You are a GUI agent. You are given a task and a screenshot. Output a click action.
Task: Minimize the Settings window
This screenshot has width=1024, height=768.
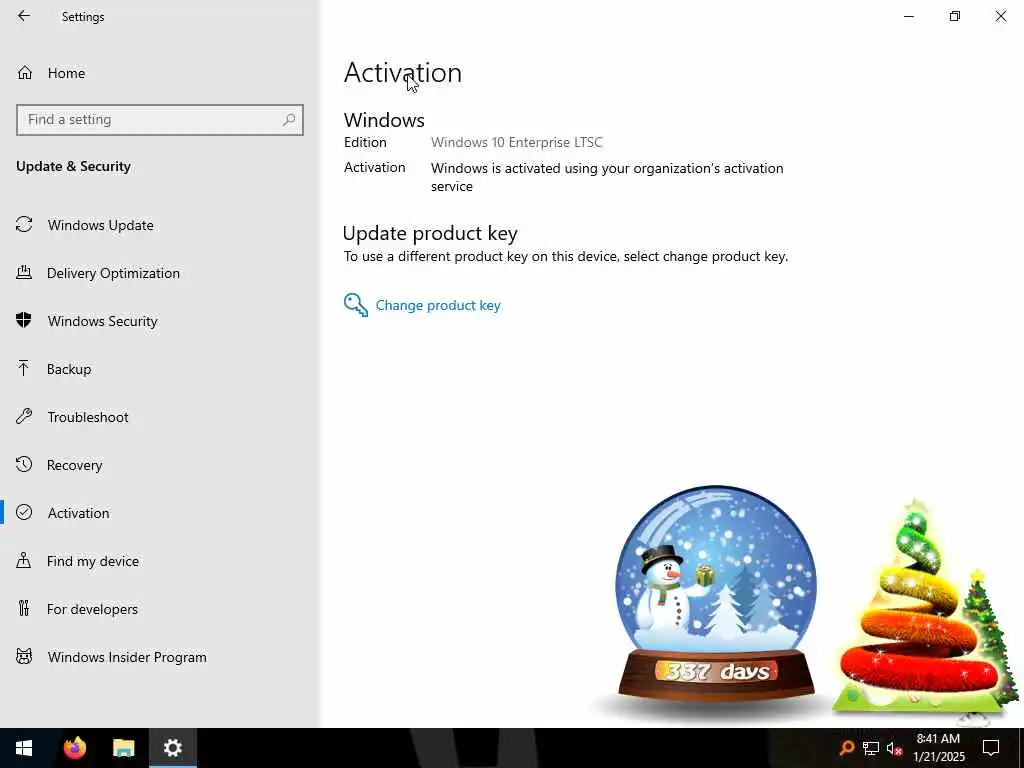tap(909, 16)
